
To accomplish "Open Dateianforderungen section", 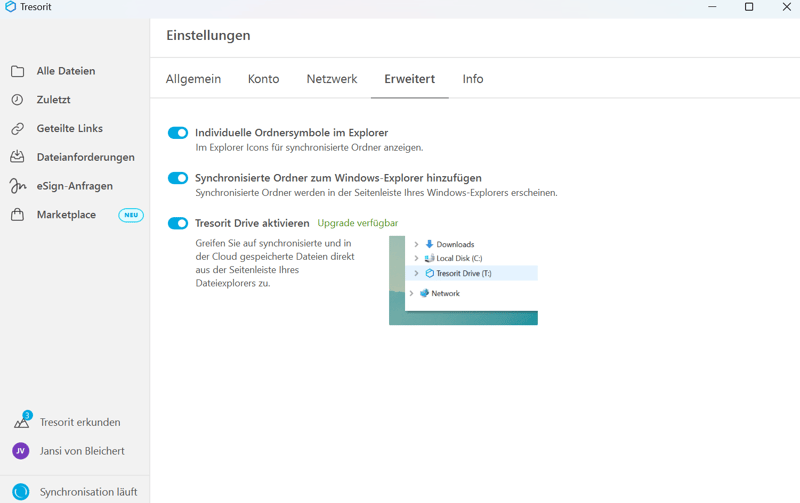I will [86, 157].
